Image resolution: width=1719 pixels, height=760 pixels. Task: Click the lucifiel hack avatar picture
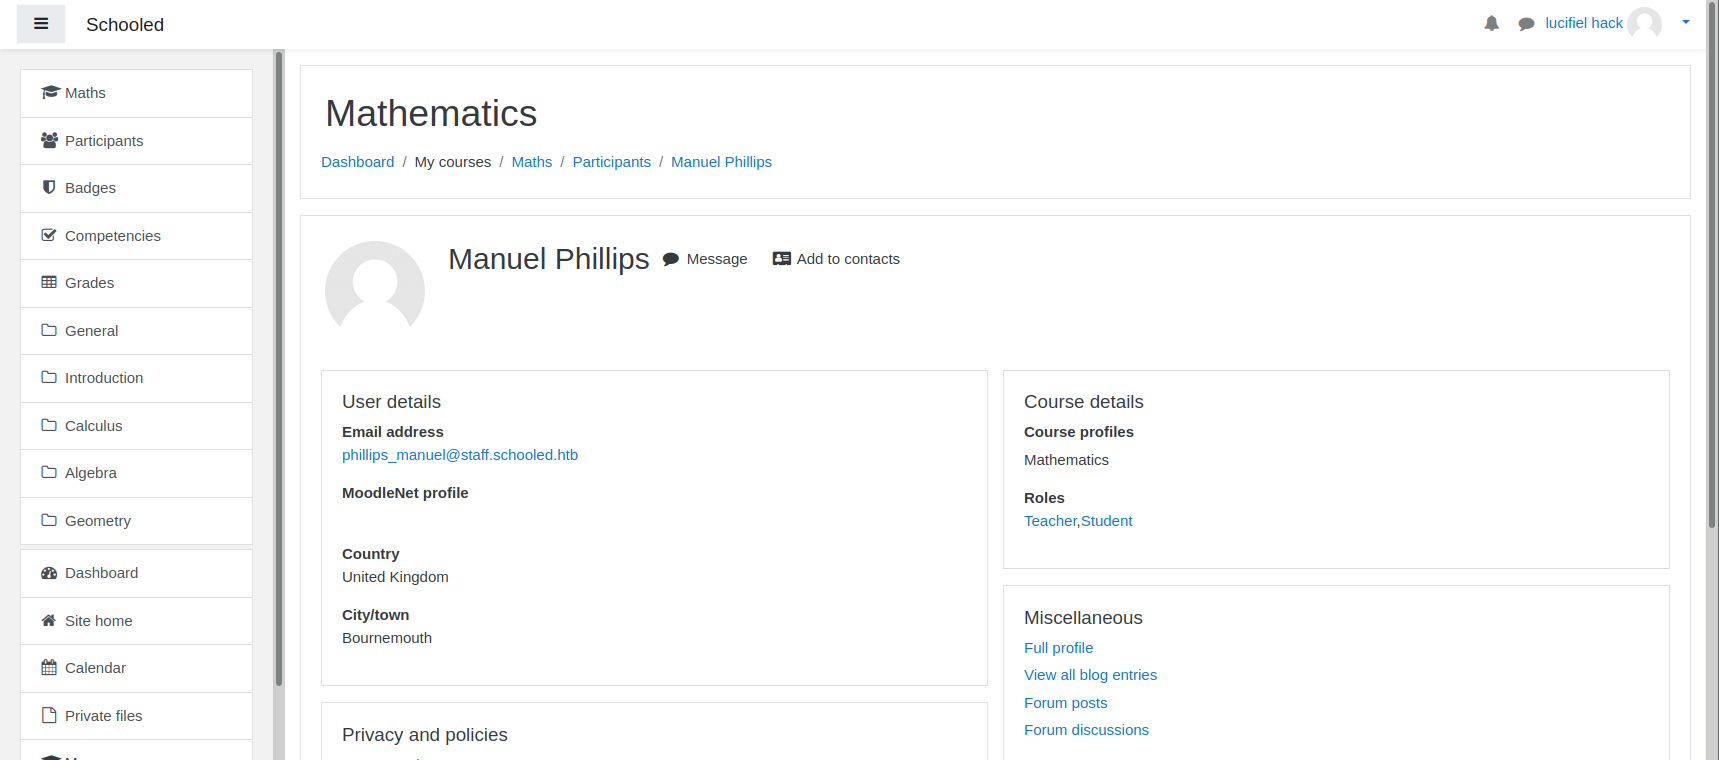click(x=1645, y=23)
